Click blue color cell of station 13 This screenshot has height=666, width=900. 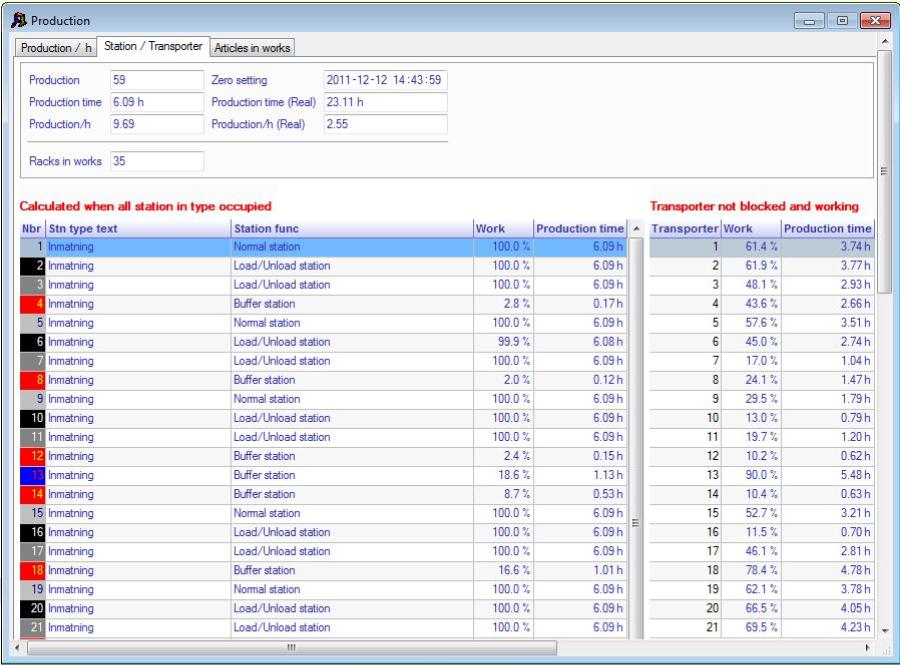[33, 475]
